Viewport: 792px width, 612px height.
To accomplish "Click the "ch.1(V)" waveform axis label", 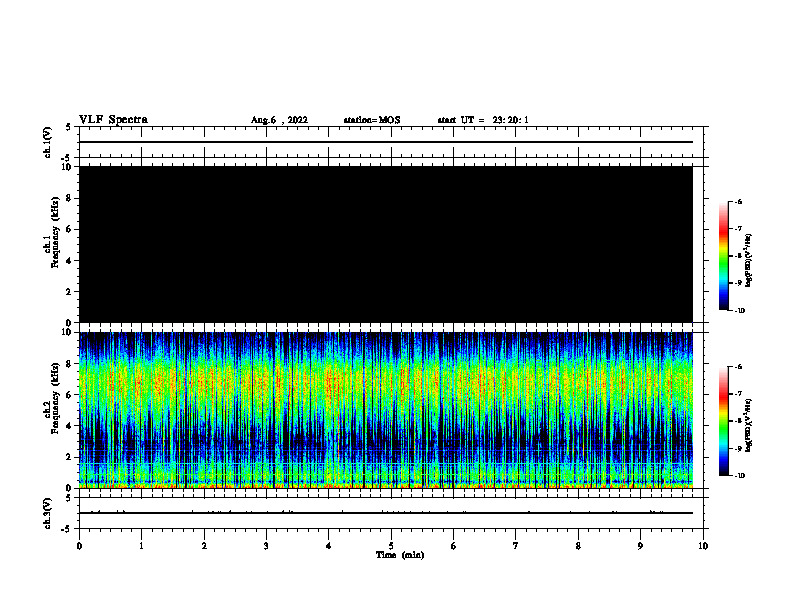I will pyautogui.click(x=47, y=142).
